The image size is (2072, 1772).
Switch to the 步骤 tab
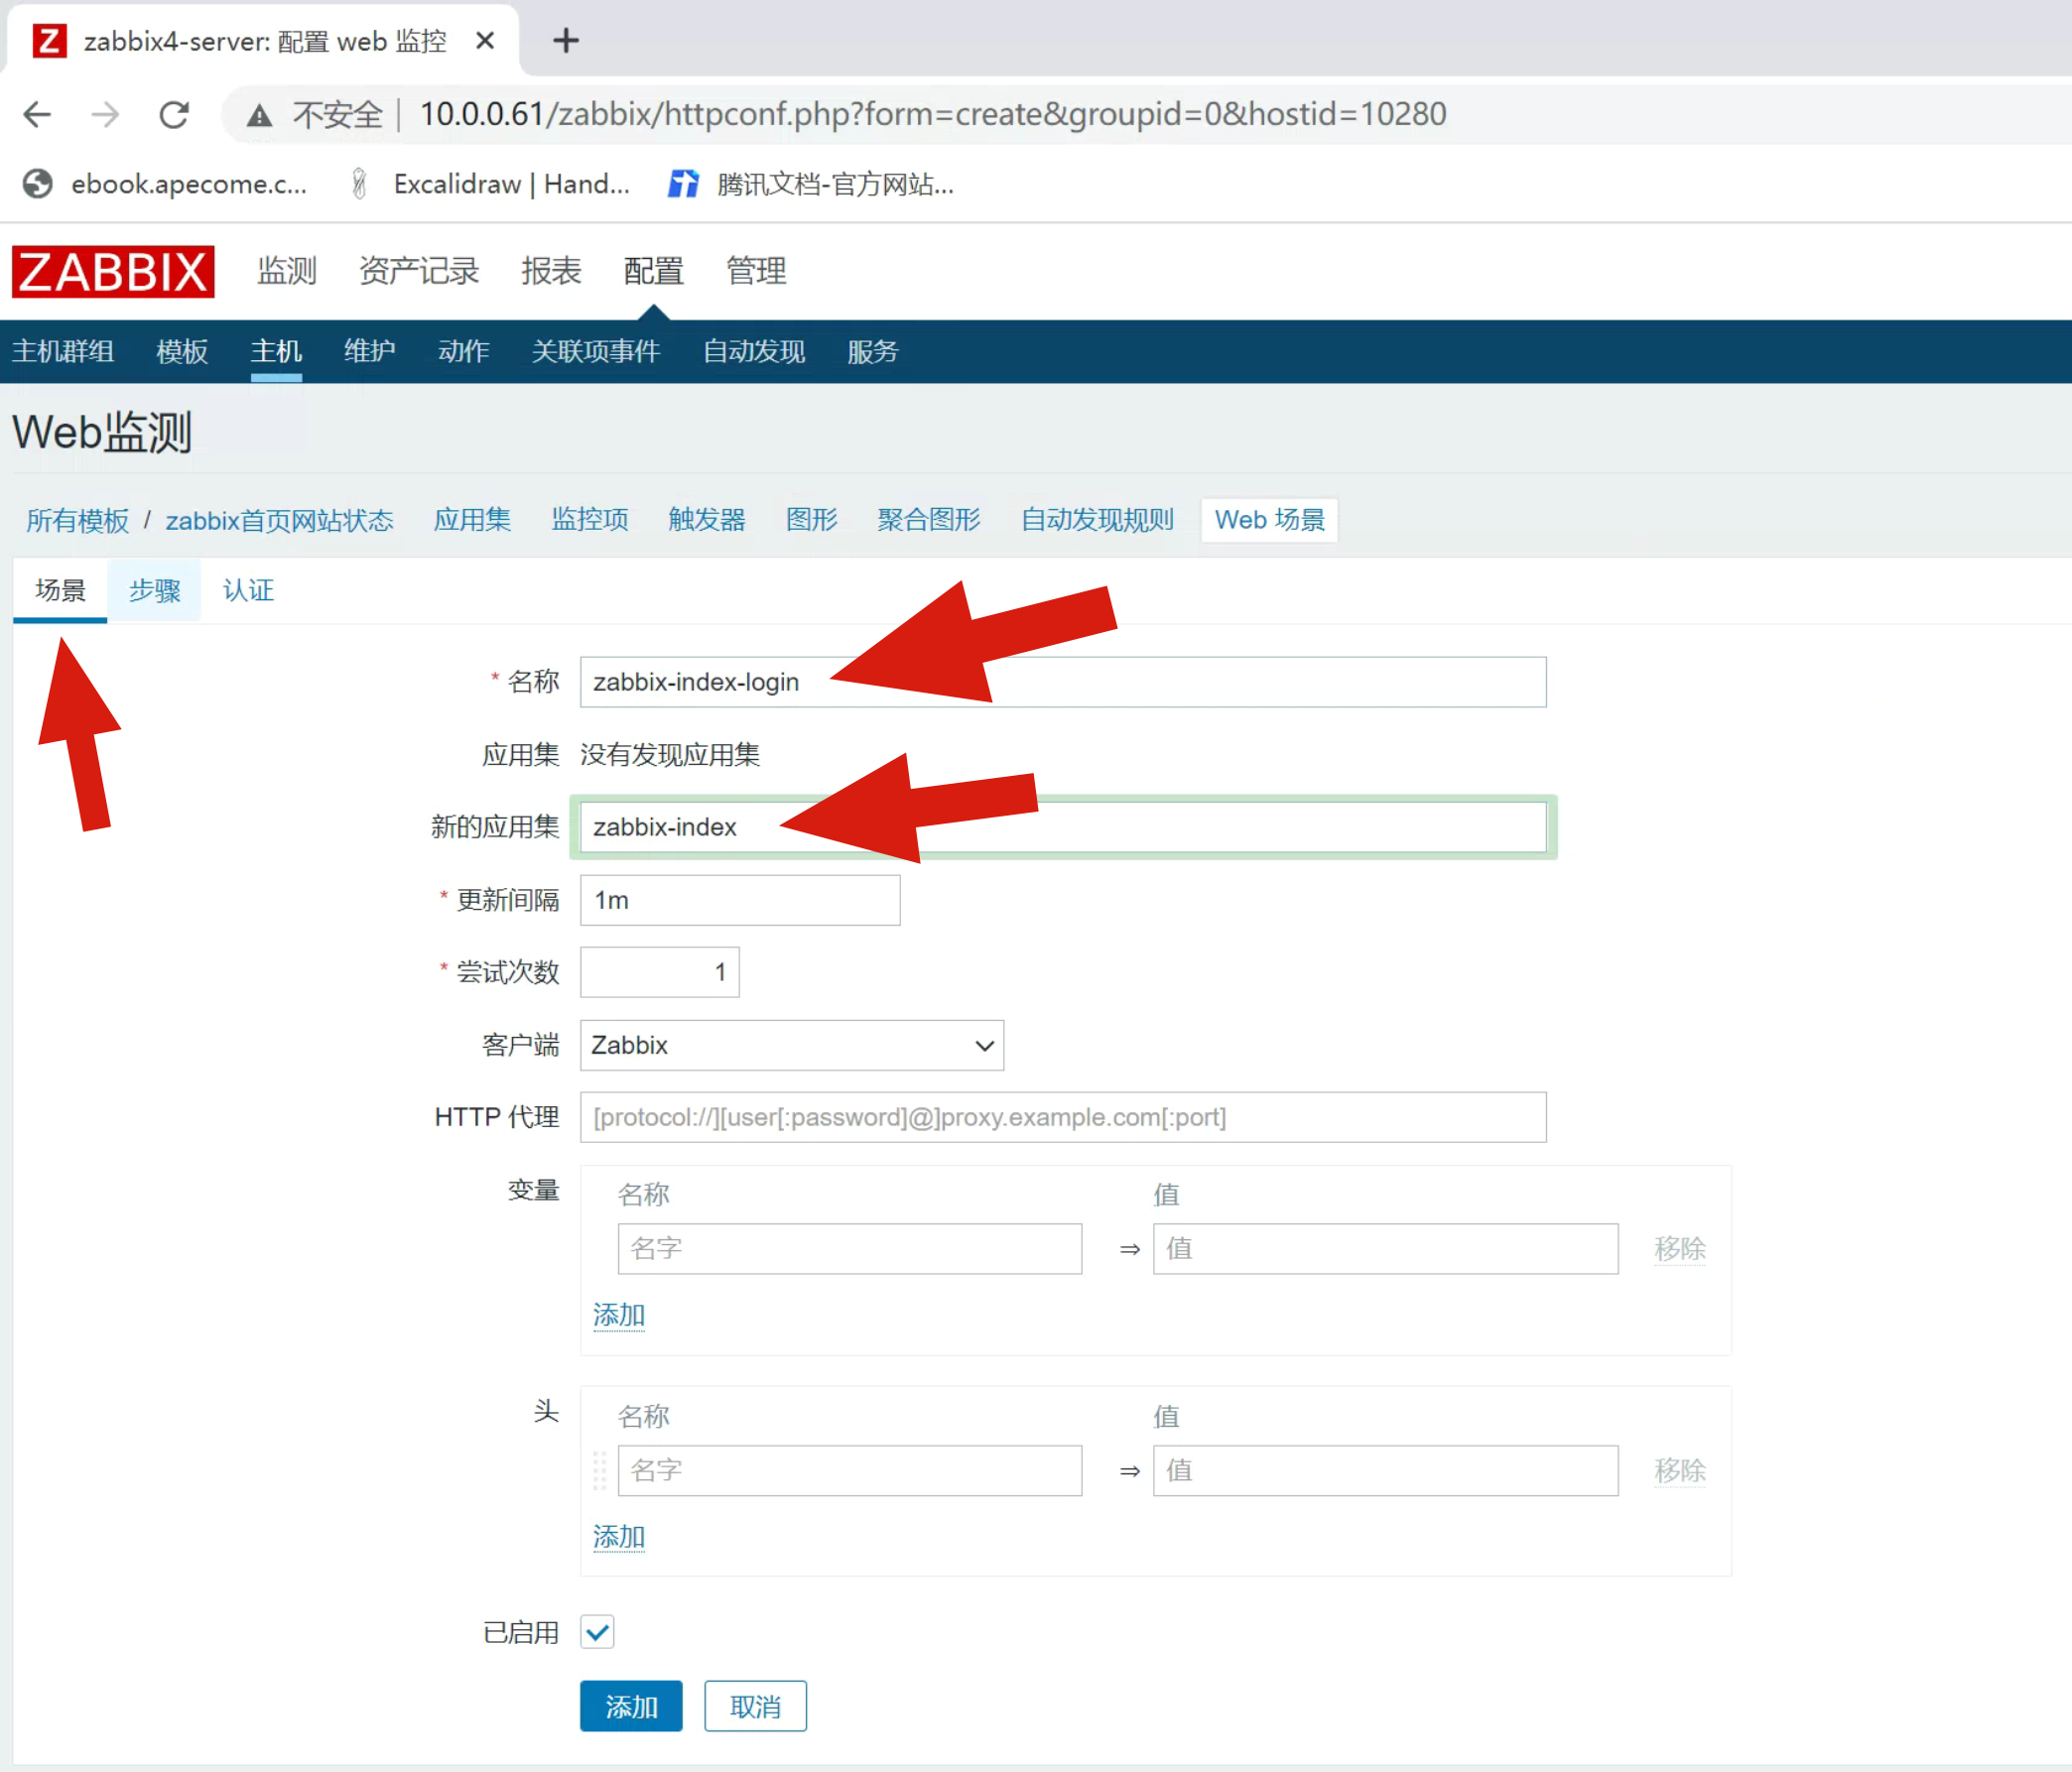point(154,590)
